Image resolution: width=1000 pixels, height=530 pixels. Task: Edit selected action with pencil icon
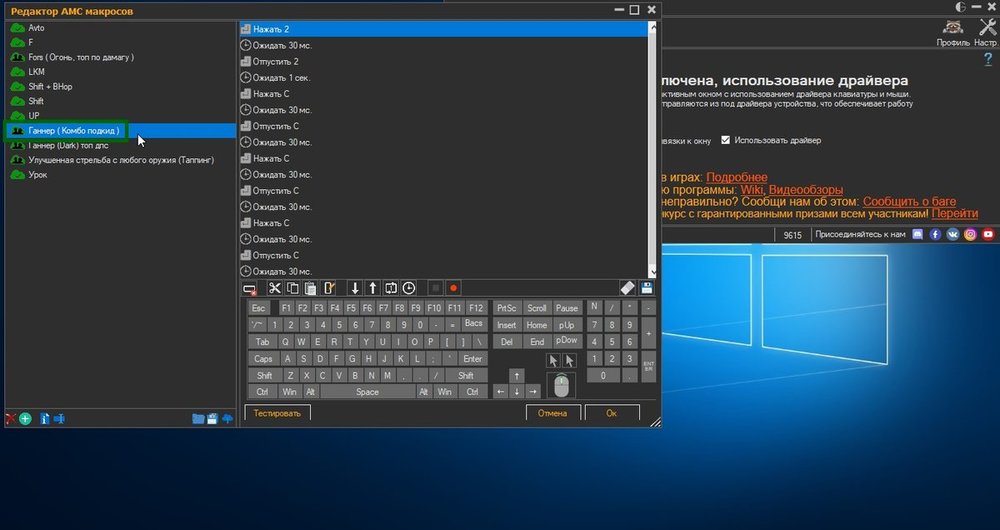329,288
